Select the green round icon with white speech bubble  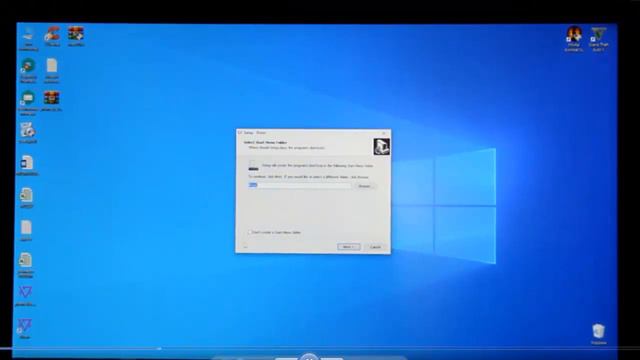point(28,103)
